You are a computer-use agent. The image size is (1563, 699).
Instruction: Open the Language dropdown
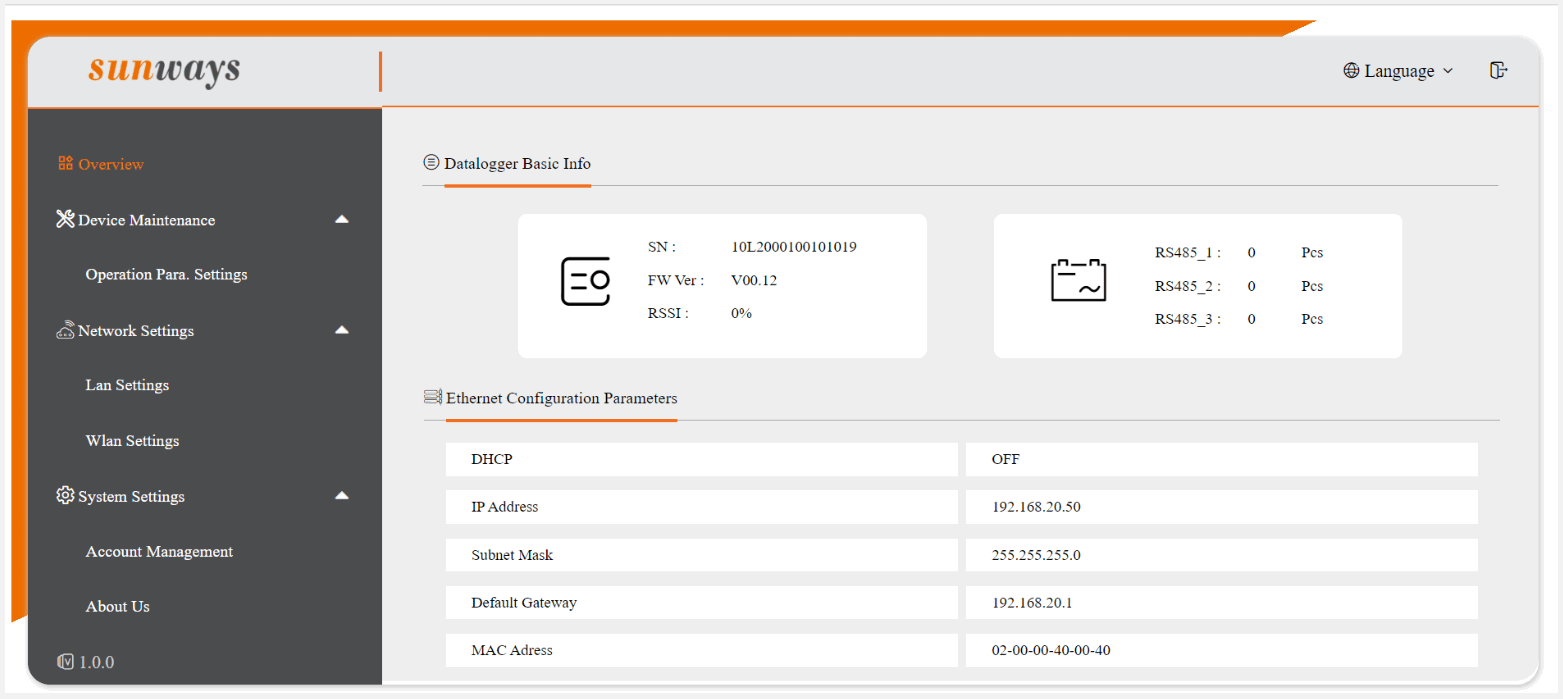coord(1398,71)
